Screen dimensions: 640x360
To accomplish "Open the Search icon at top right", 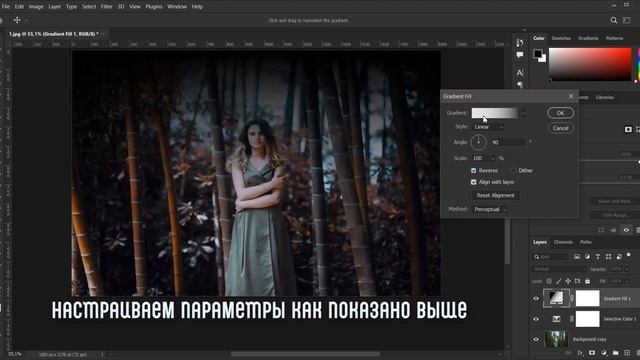I will point(613,20).
